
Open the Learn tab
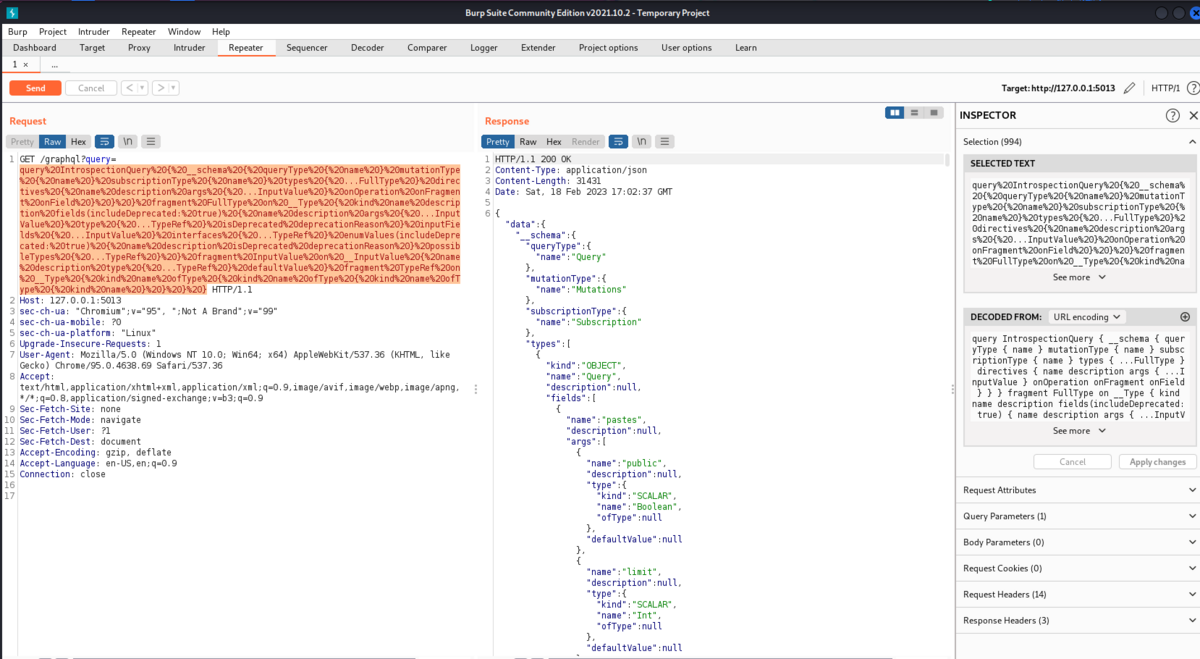[x=746, y=47]
